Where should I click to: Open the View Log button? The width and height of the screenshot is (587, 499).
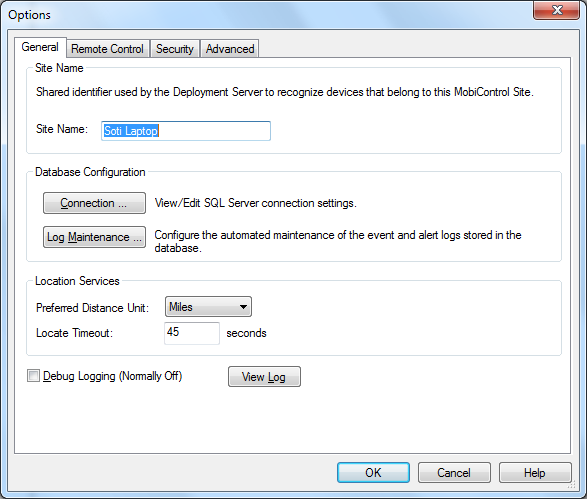(x=264, y=377)
